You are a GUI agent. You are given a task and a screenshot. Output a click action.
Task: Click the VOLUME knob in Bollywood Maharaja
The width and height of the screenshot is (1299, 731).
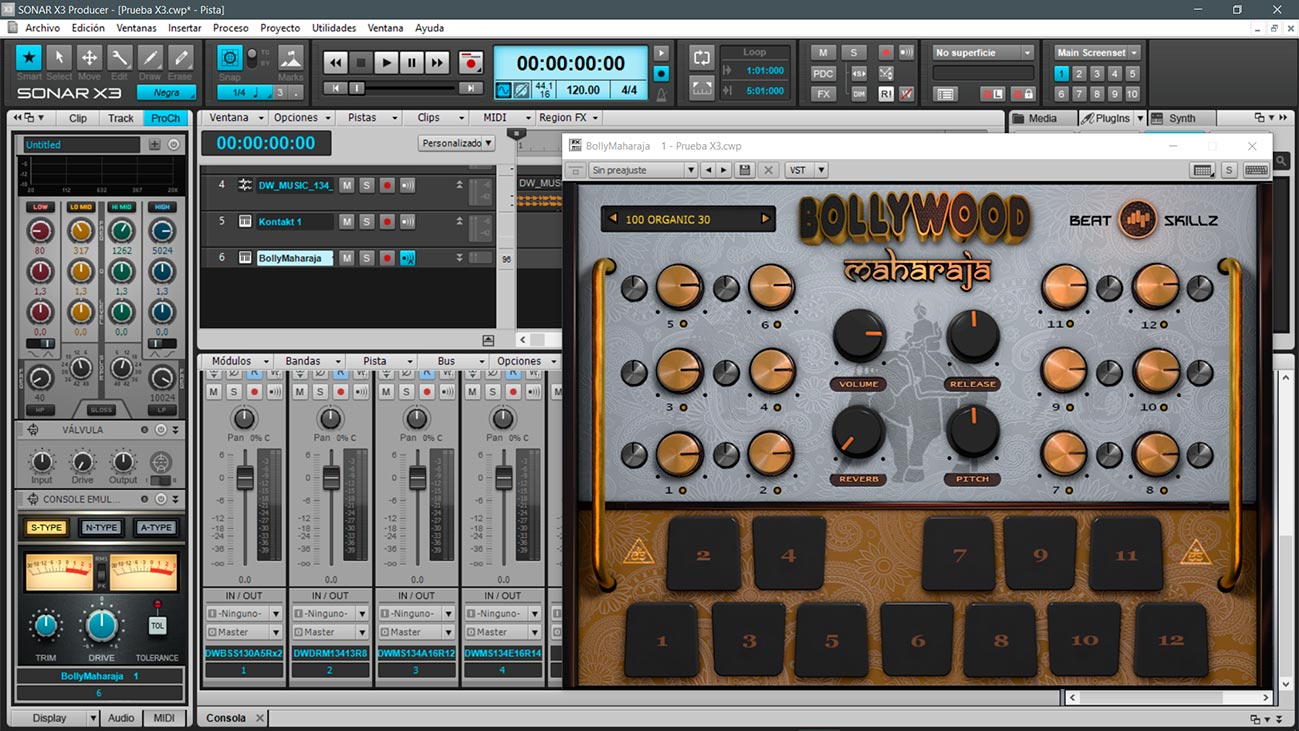(x=859, y=335)
